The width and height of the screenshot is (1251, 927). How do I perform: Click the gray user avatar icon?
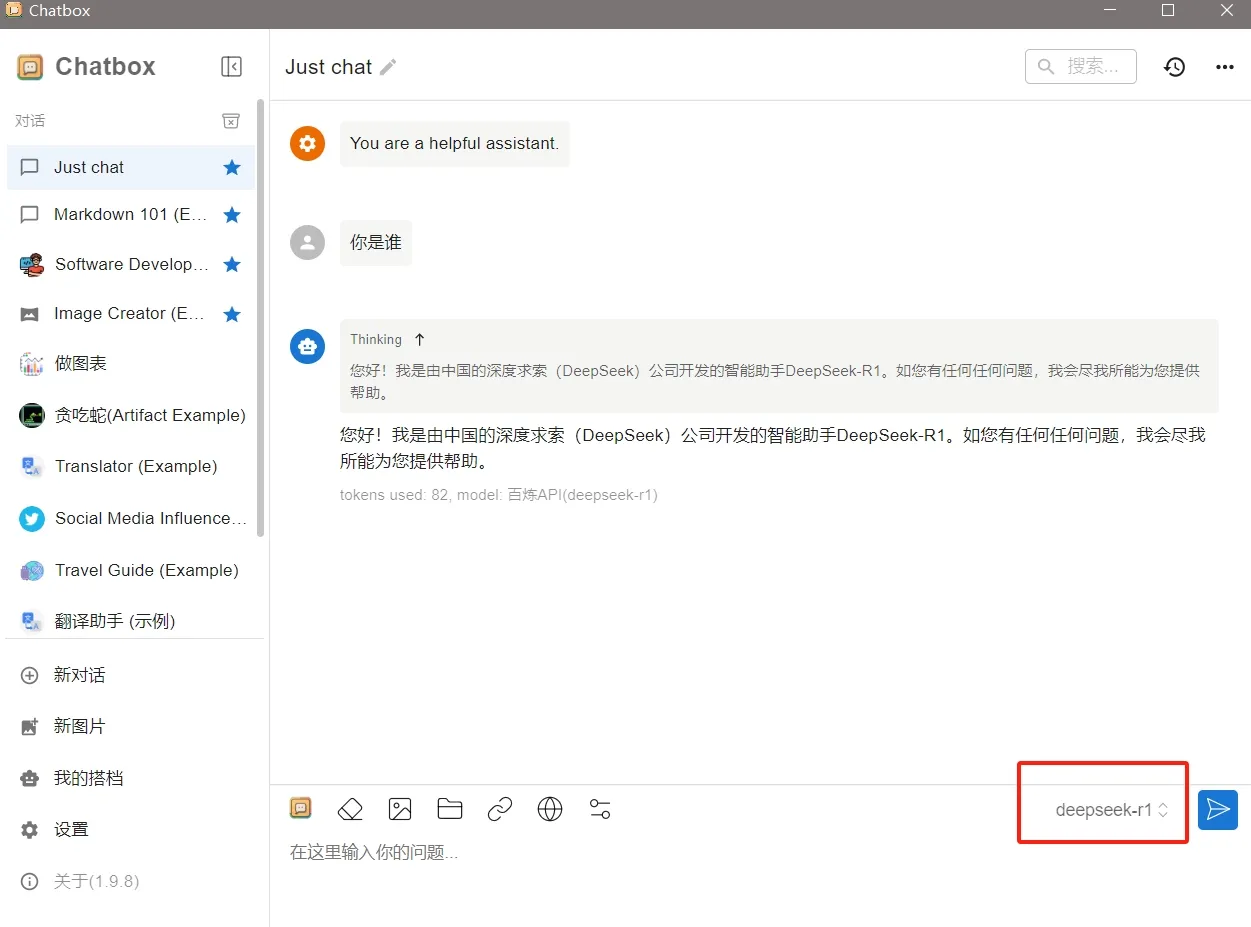[307, 242]
